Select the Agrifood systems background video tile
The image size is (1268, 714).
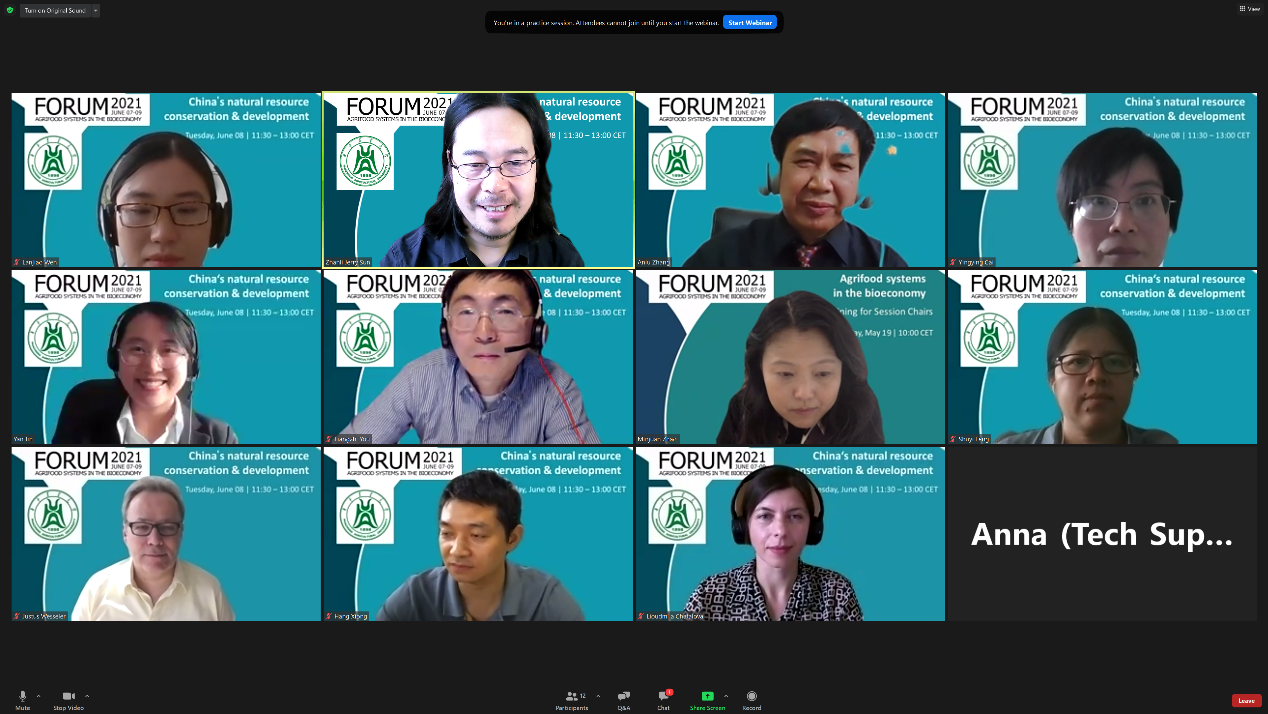(790, 357)
